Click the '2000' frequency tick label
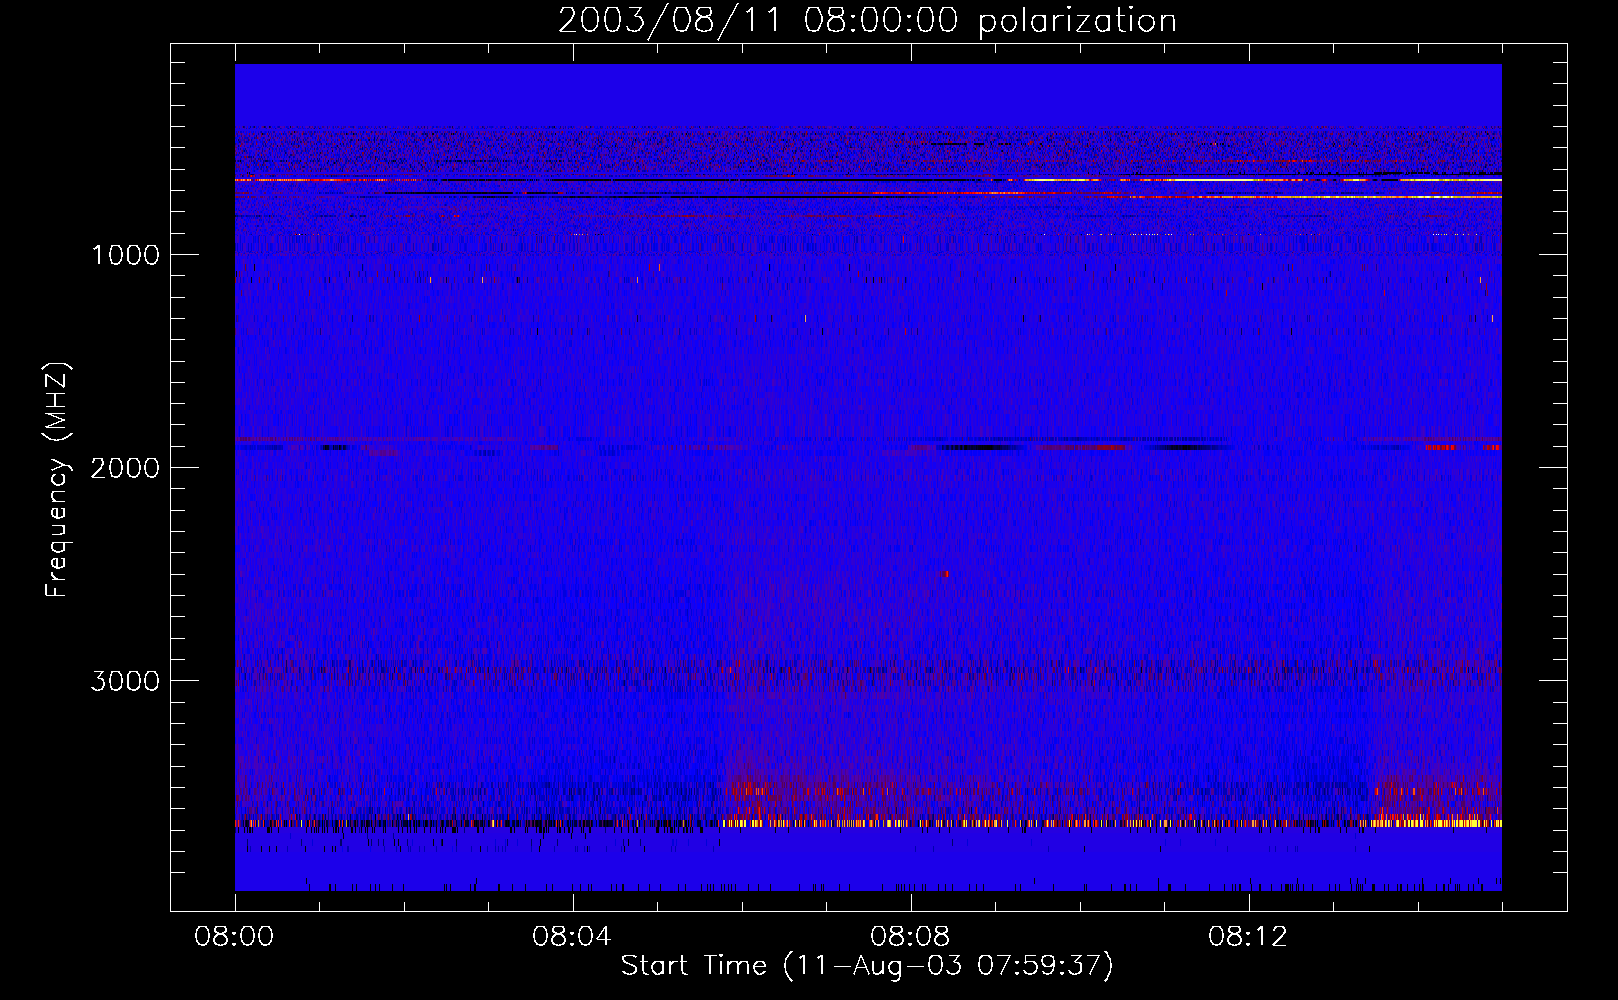Viewport: 1618px width, 1000px height. (125, 468)
